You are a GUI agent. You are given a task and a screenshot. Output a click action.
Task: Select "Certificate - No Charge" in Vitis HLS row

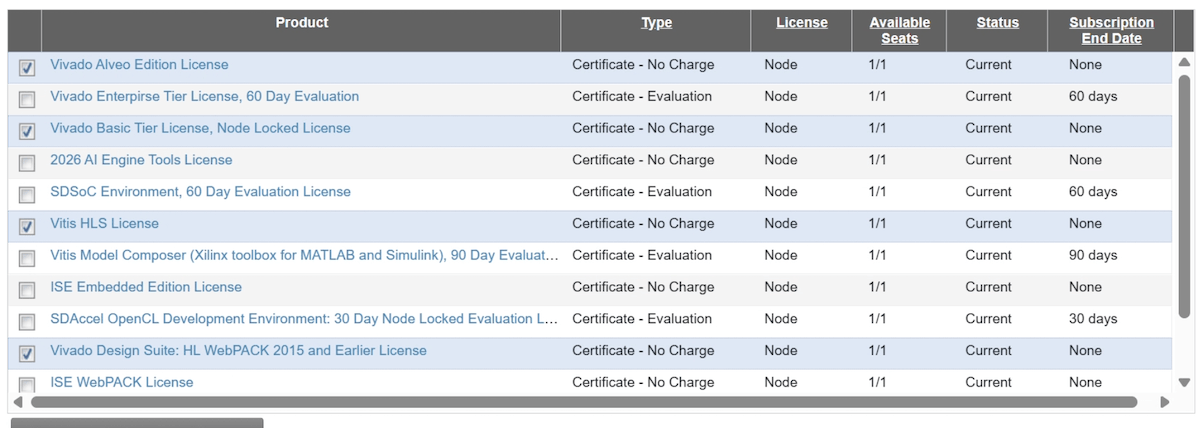pos(643,223)
